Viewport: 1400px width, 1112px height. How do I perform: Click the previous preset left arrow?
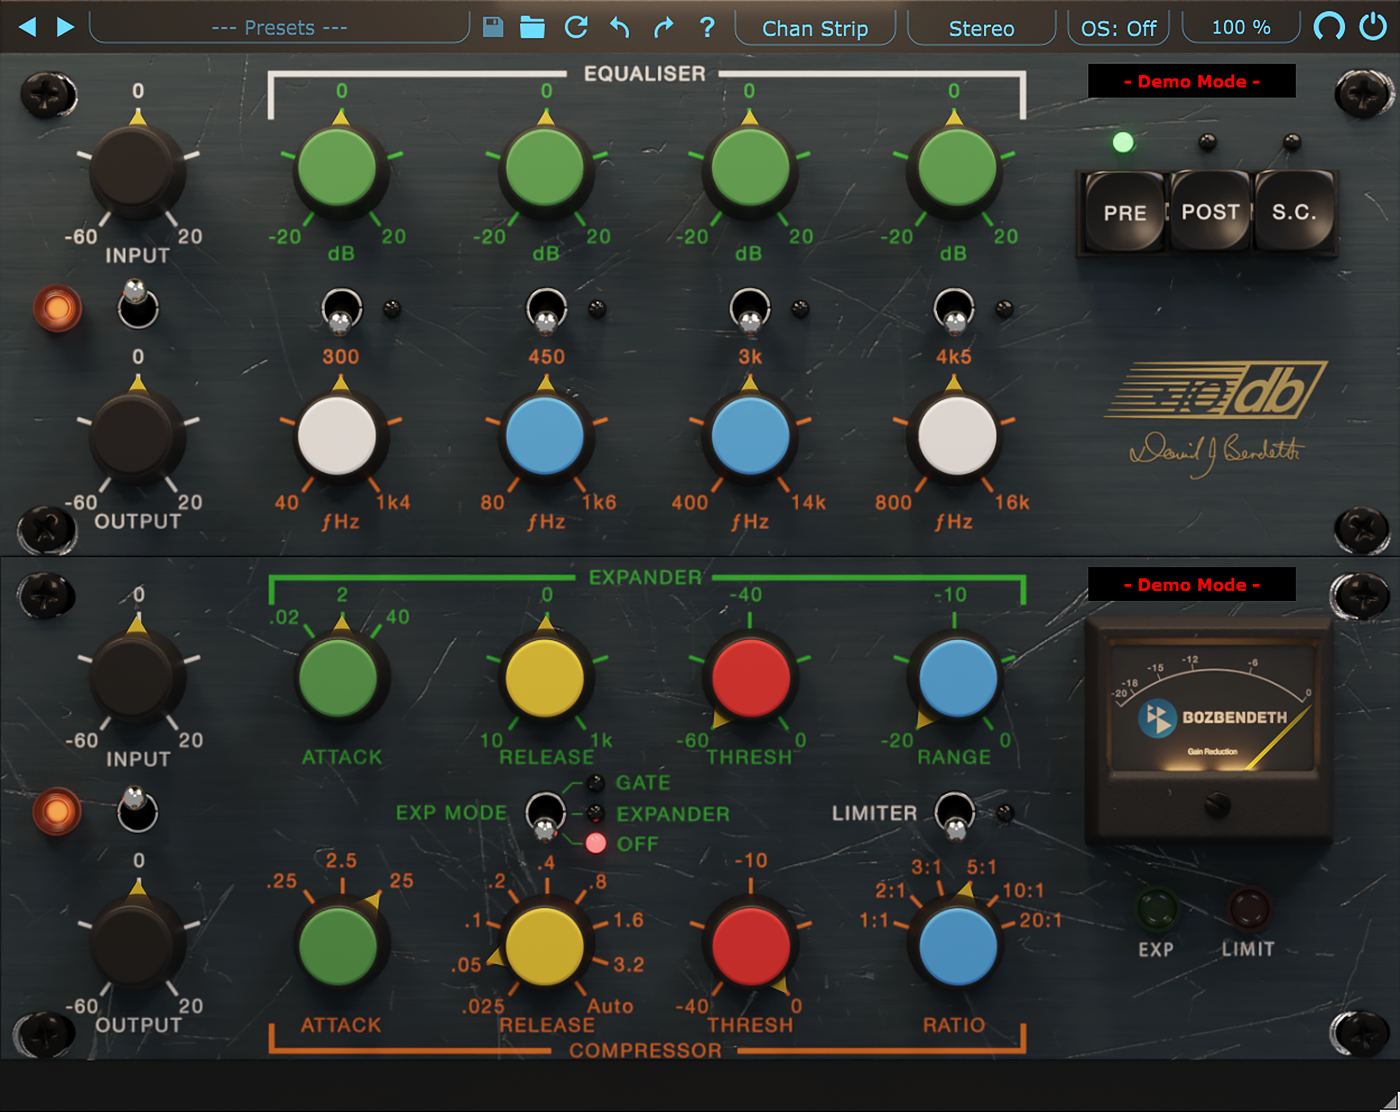coord(27,27)
